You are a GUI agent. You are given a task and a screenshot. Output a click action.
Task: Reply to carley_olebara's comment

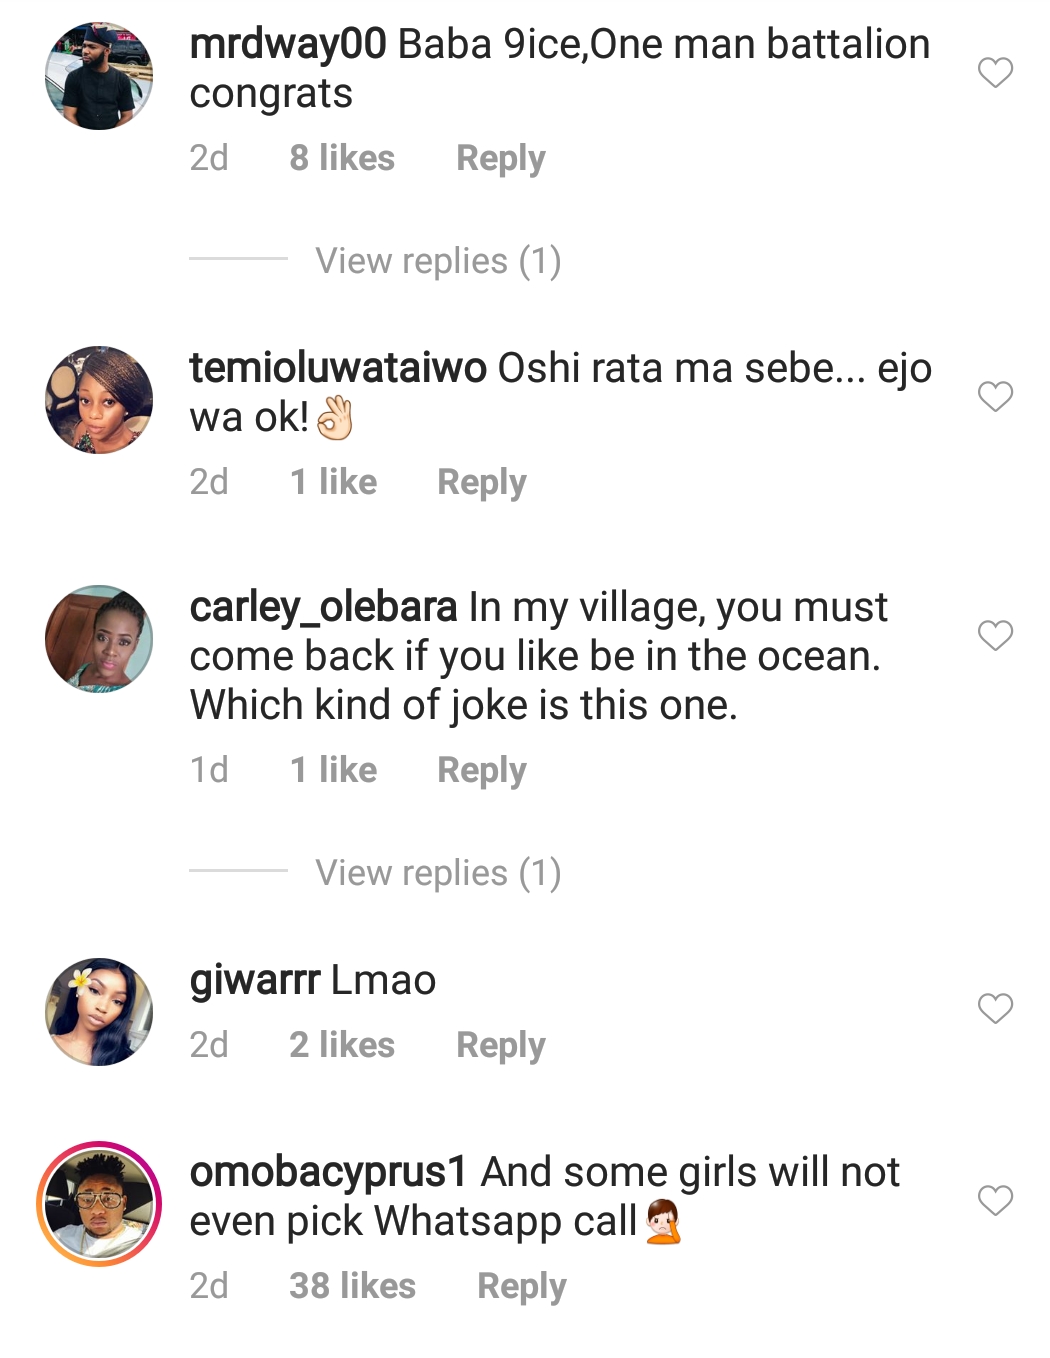tap(482, 770)
